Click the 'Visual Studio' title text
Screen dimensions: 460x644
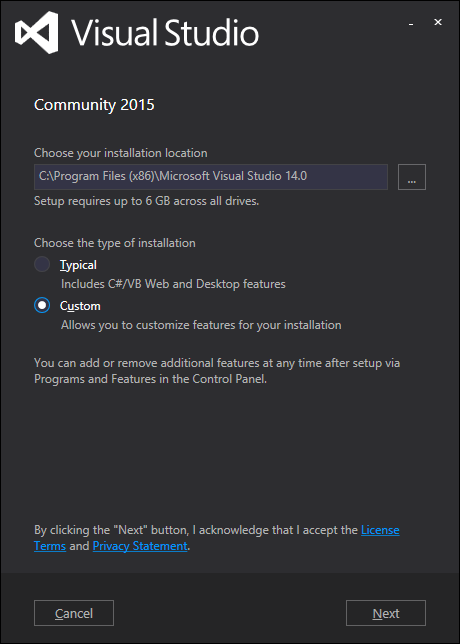pyautogui.click(x=165, y=32)
